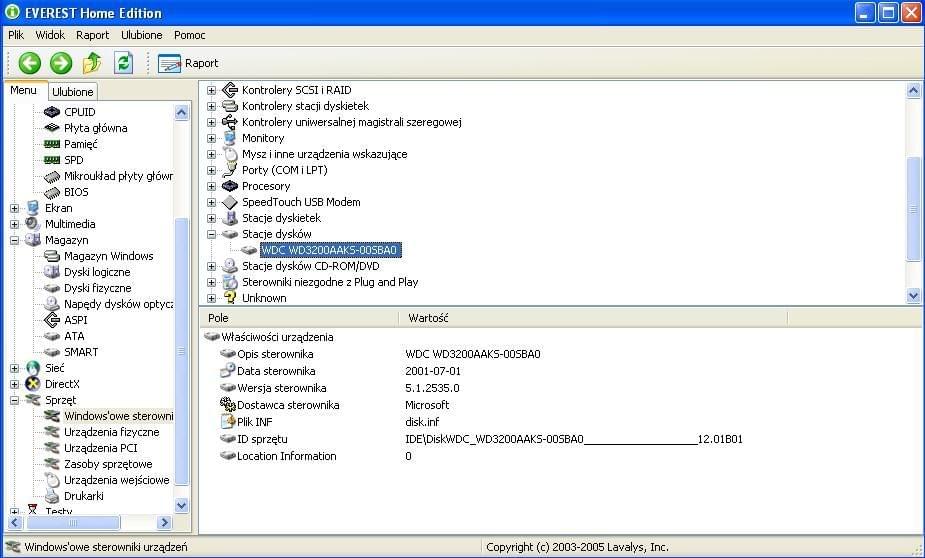The height and width of the screenshot is (558, 925).
Task: Open the Pomoc menu
Action: click(x=189, y=35)
